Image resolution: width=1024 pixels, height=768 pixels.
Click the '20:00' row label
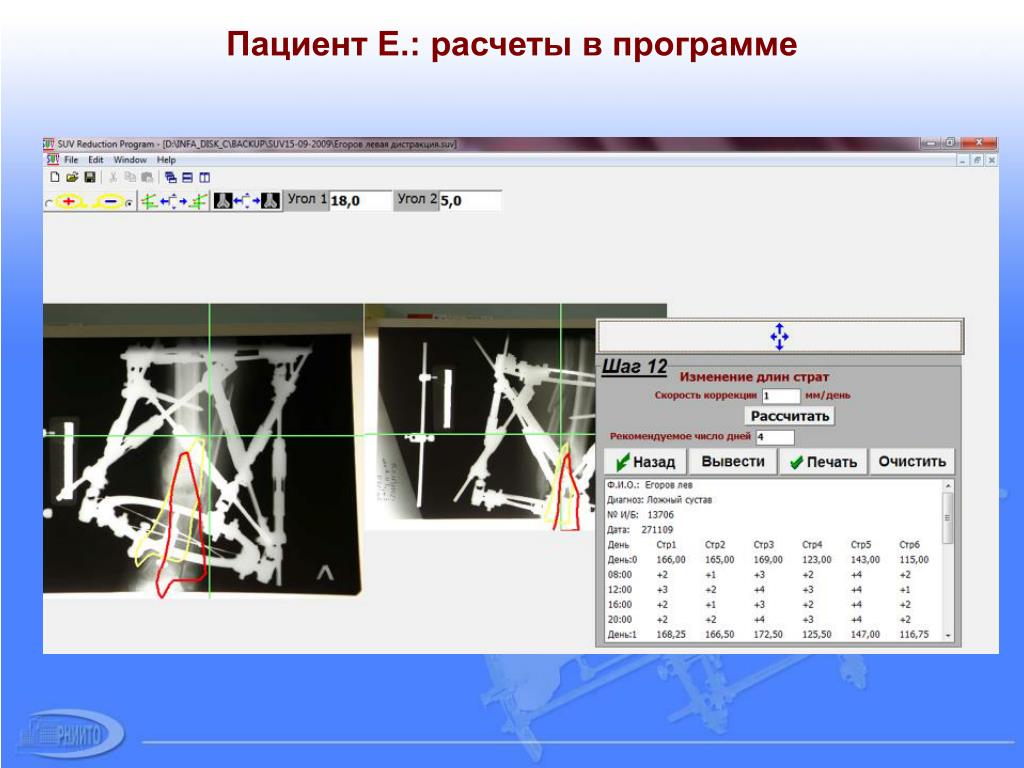click(620, 620)
